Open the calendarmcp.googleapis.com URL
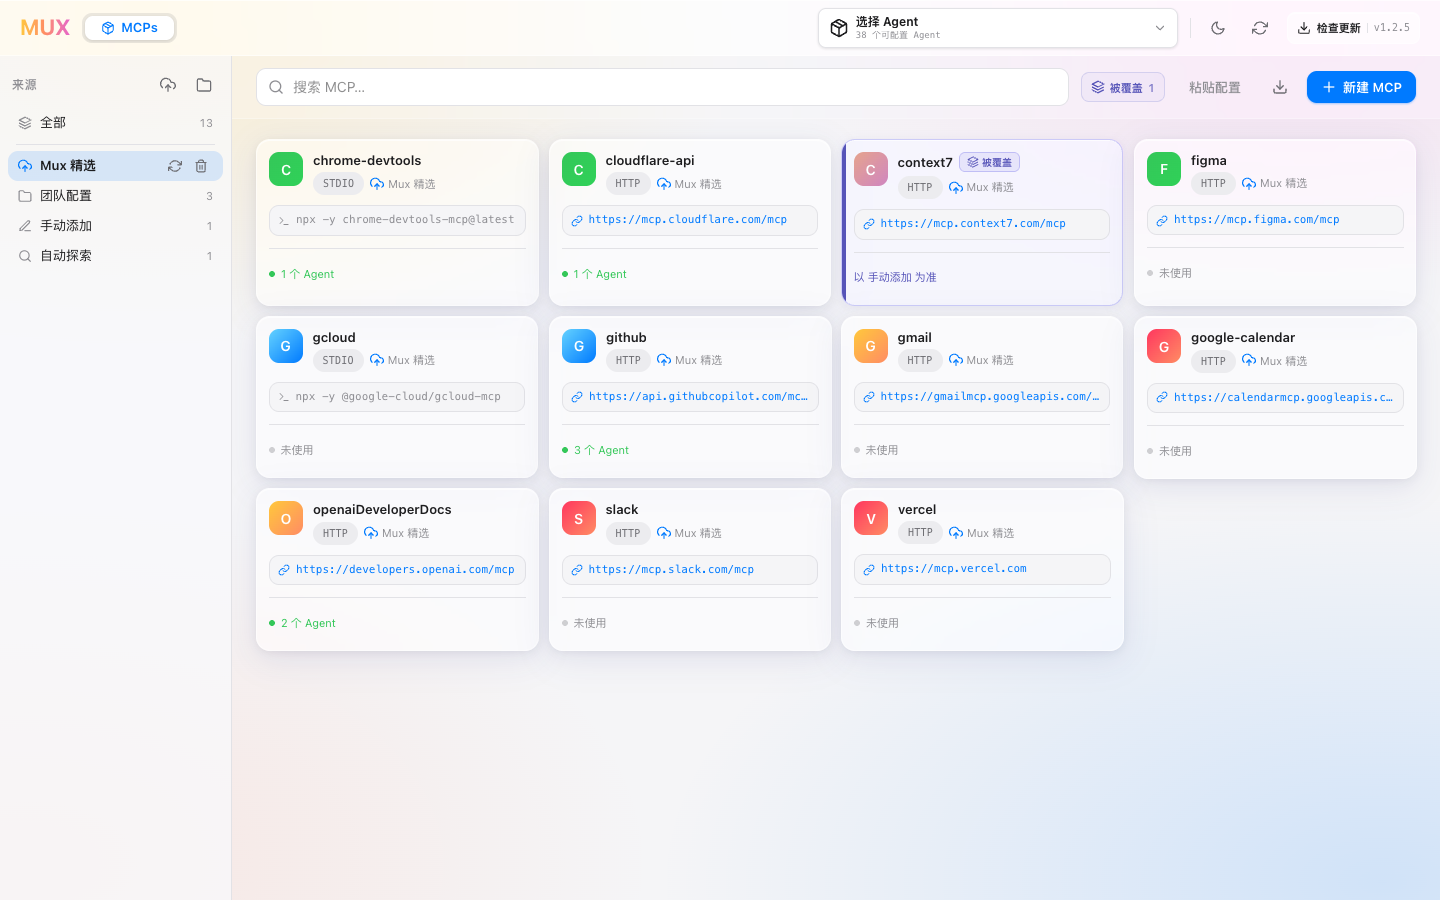 point(1275,398)
